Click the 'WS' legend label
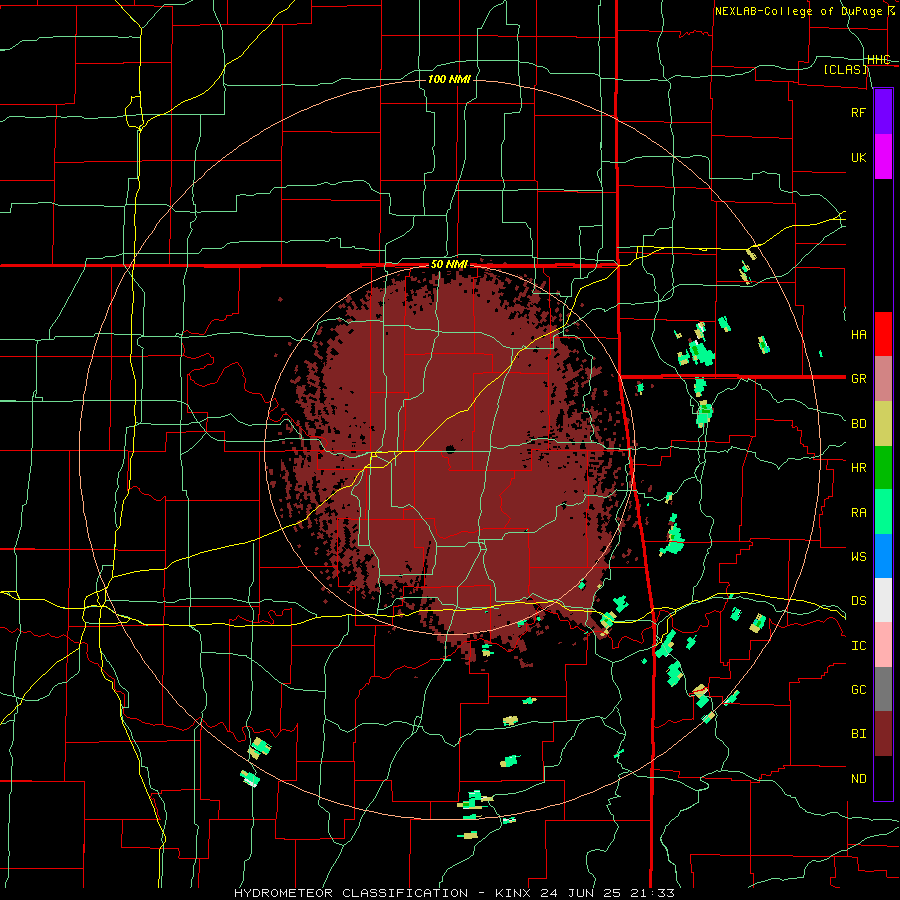This screenshot has height=900, width=900. (x=858, y=556)
